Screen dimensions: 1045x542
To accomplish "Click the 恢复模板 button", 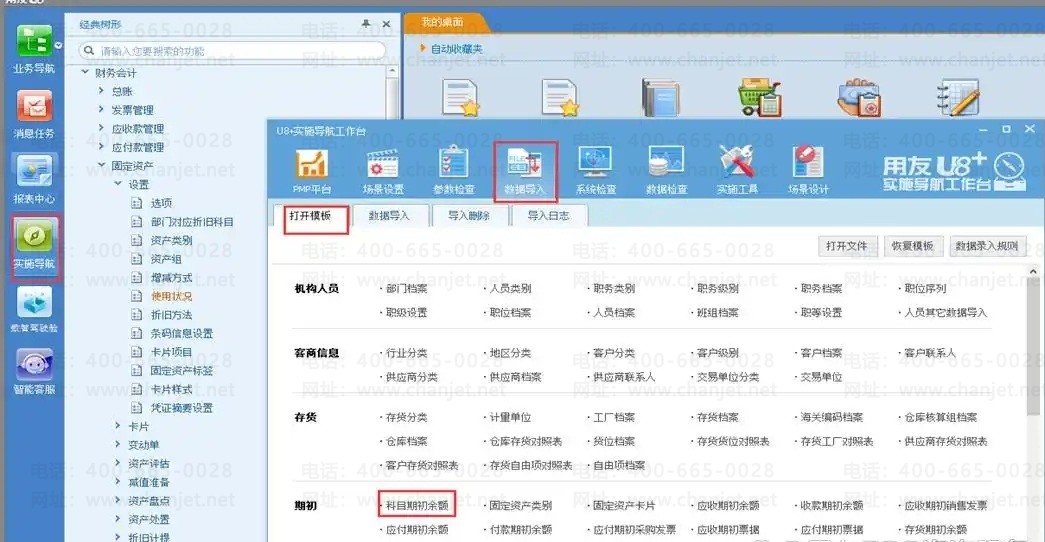I will [x=912, y=246].
